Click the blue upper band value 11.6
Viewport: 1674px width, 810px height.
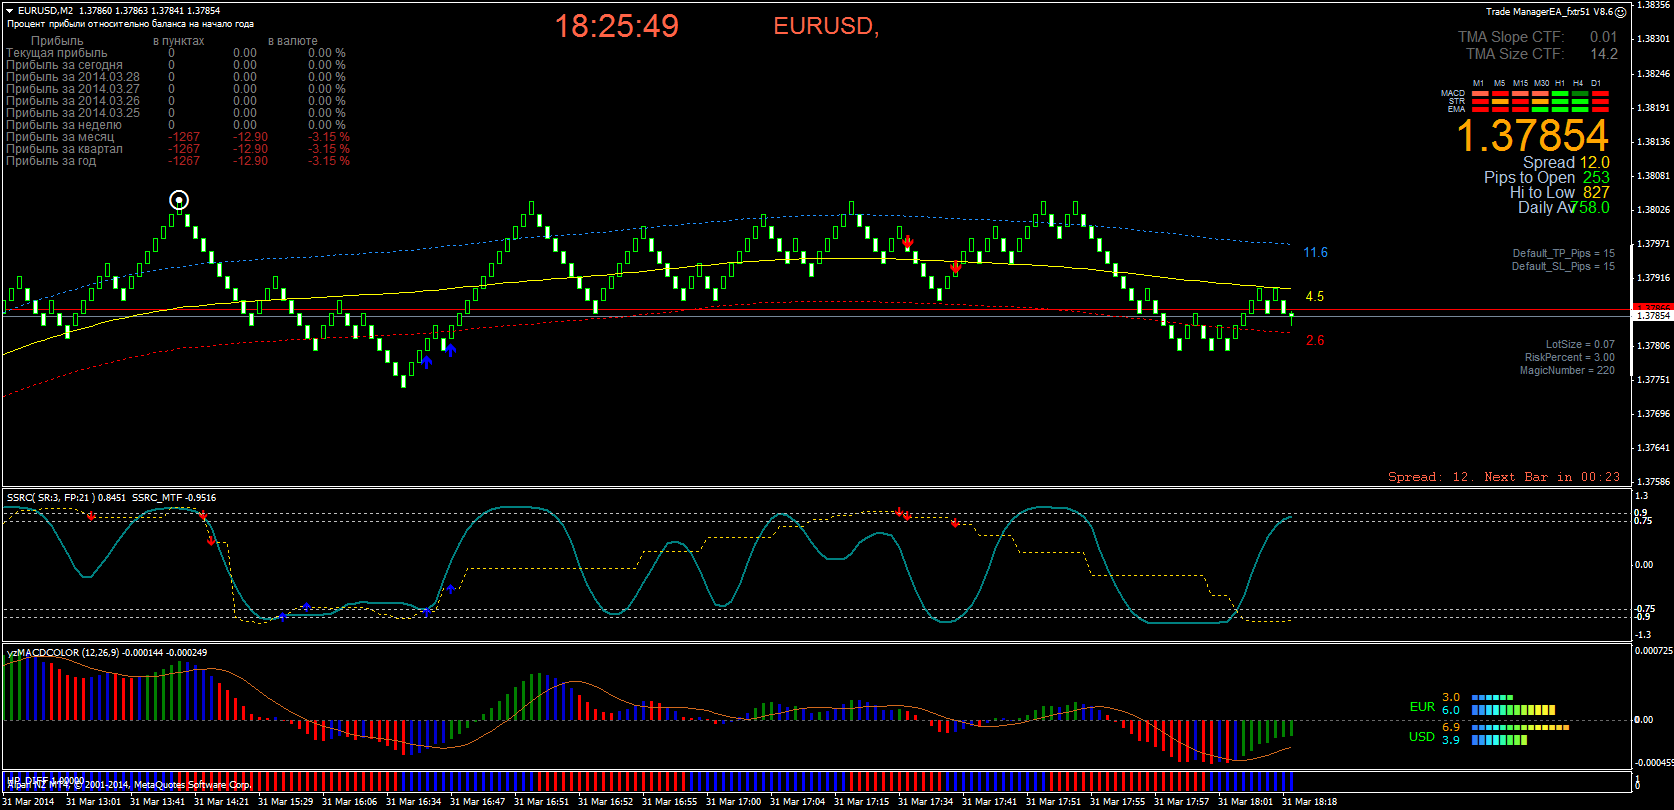(1316, 253)
